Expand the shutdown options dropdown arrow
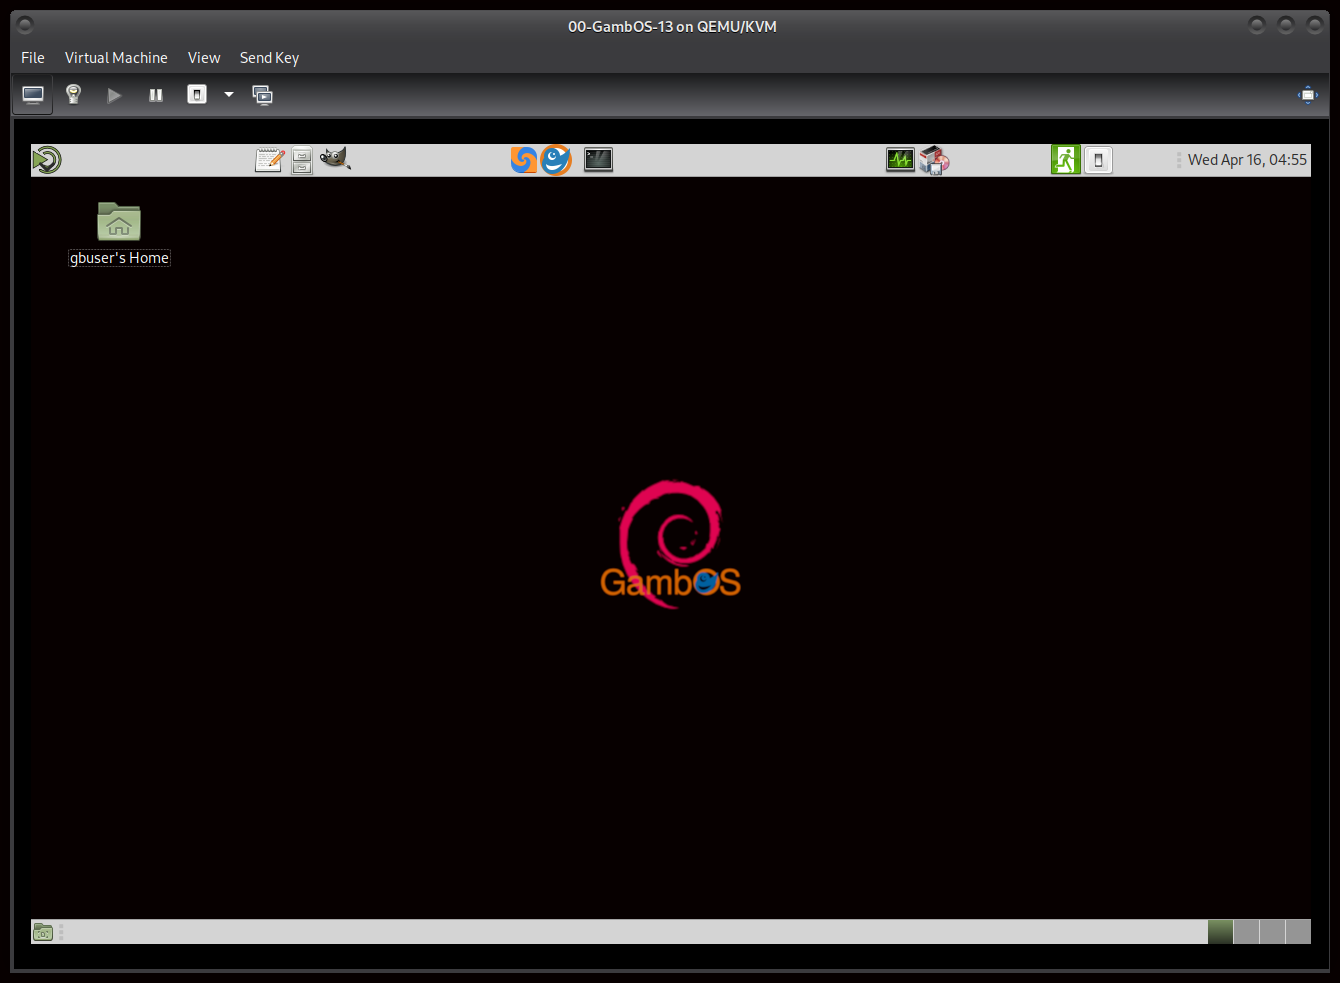Image resolution: width=1340 pixels, height=983 pixels. 229,95
